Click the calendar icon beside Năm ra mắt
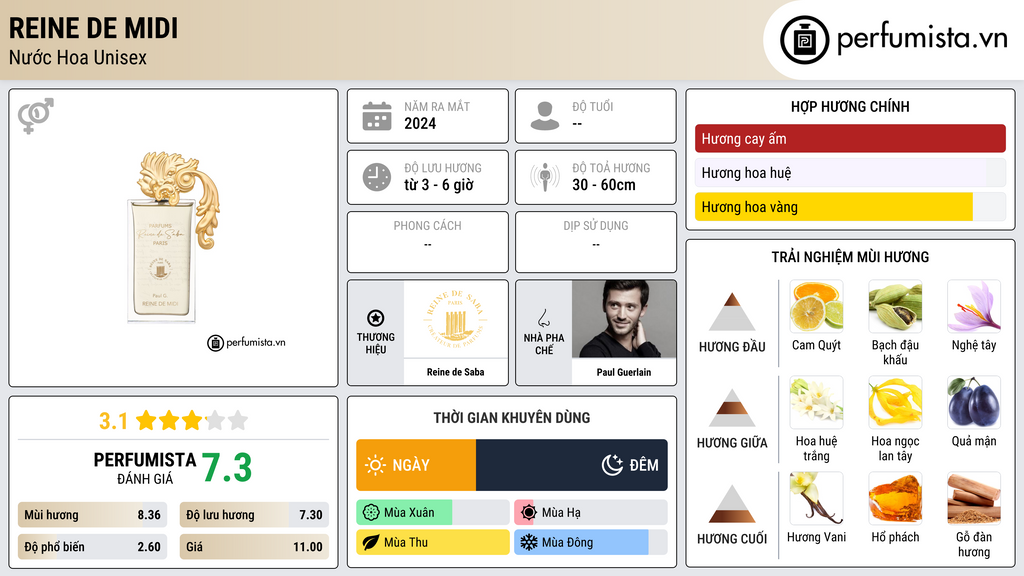The image size is (1024, 576). click(377, 116)
